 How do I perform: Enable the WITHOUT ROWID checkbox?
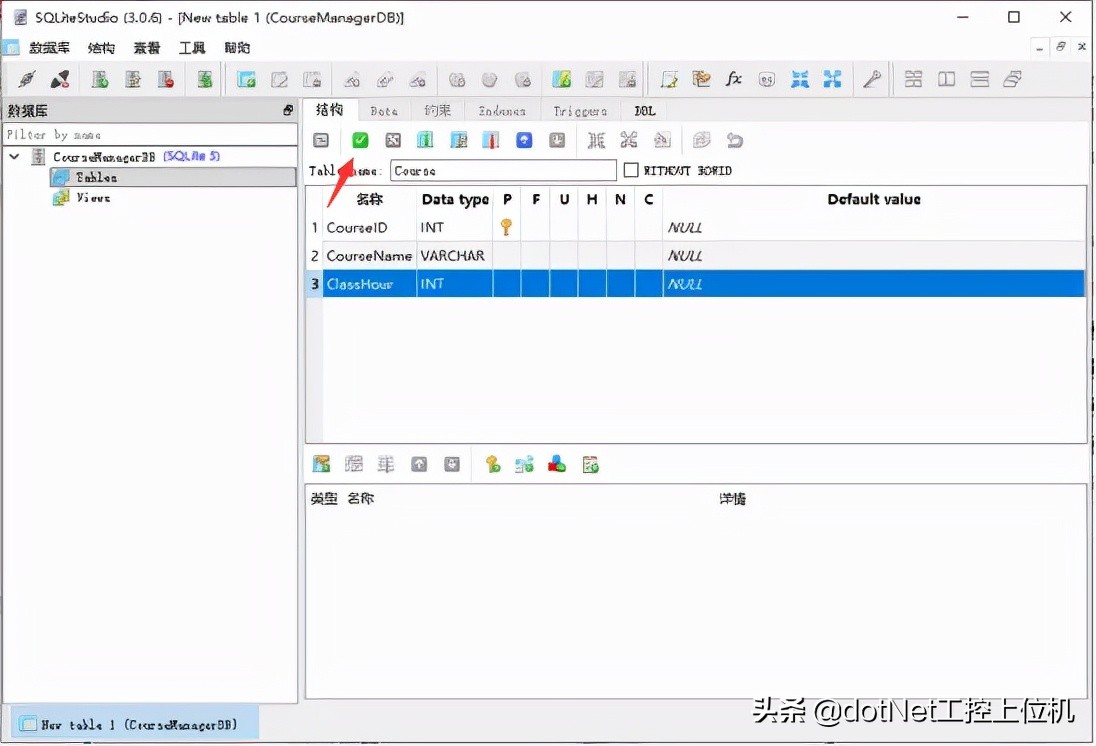pos(631,170)
